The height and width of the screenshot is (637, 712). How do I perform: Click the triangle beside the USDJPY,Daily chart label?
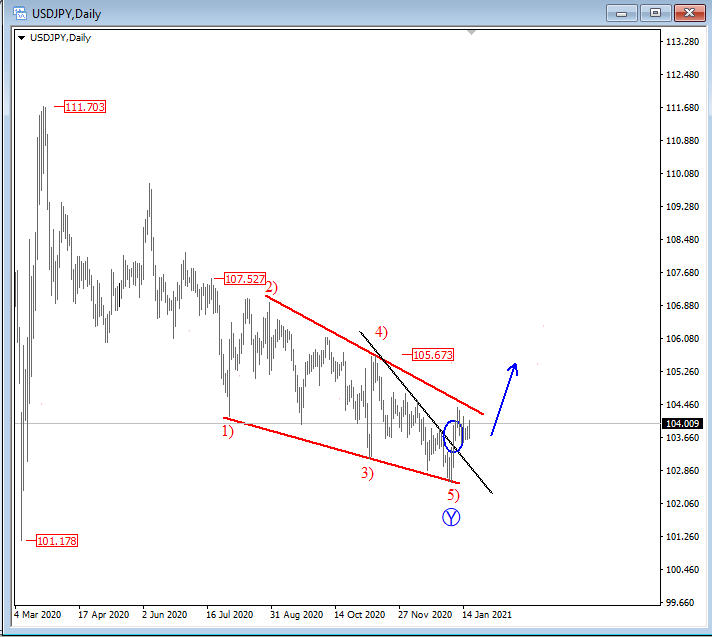[20, 38]
